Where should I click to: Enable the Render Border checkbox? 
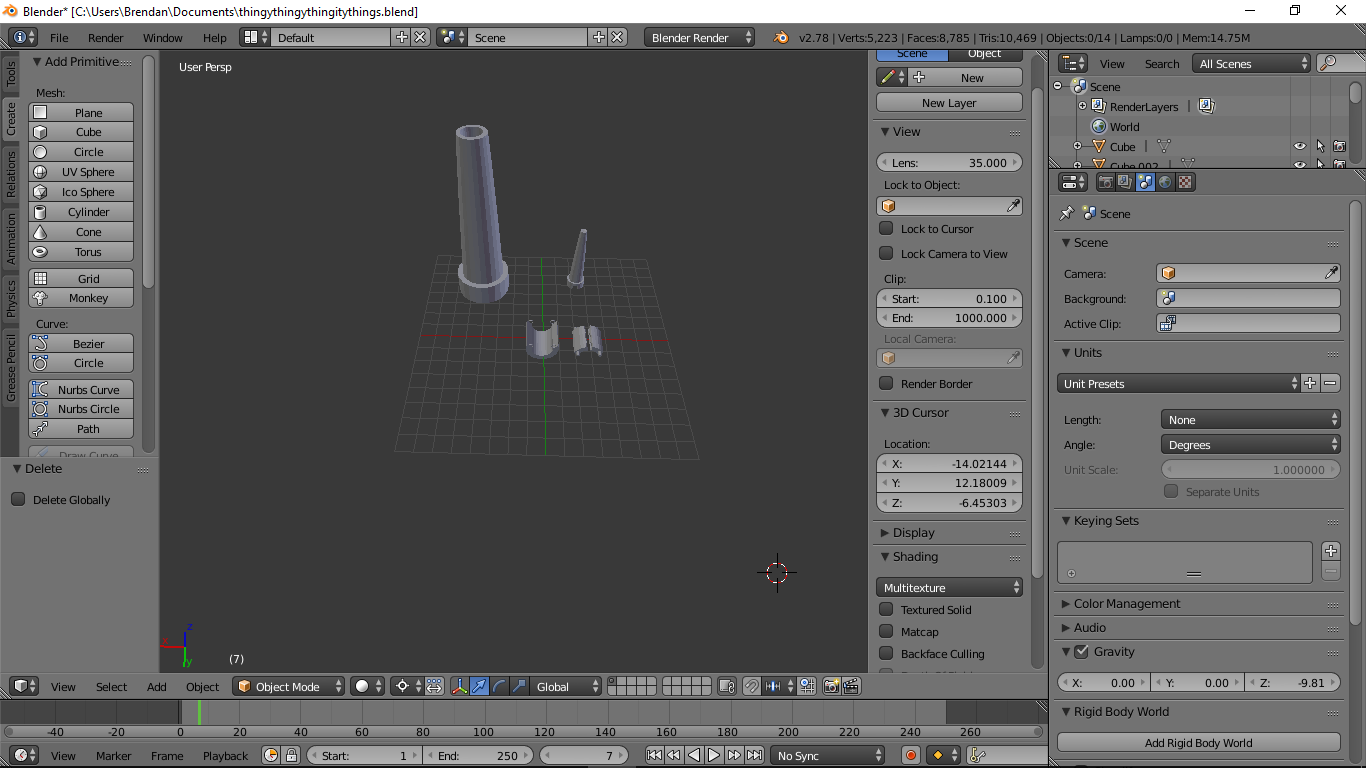point(886,383)
